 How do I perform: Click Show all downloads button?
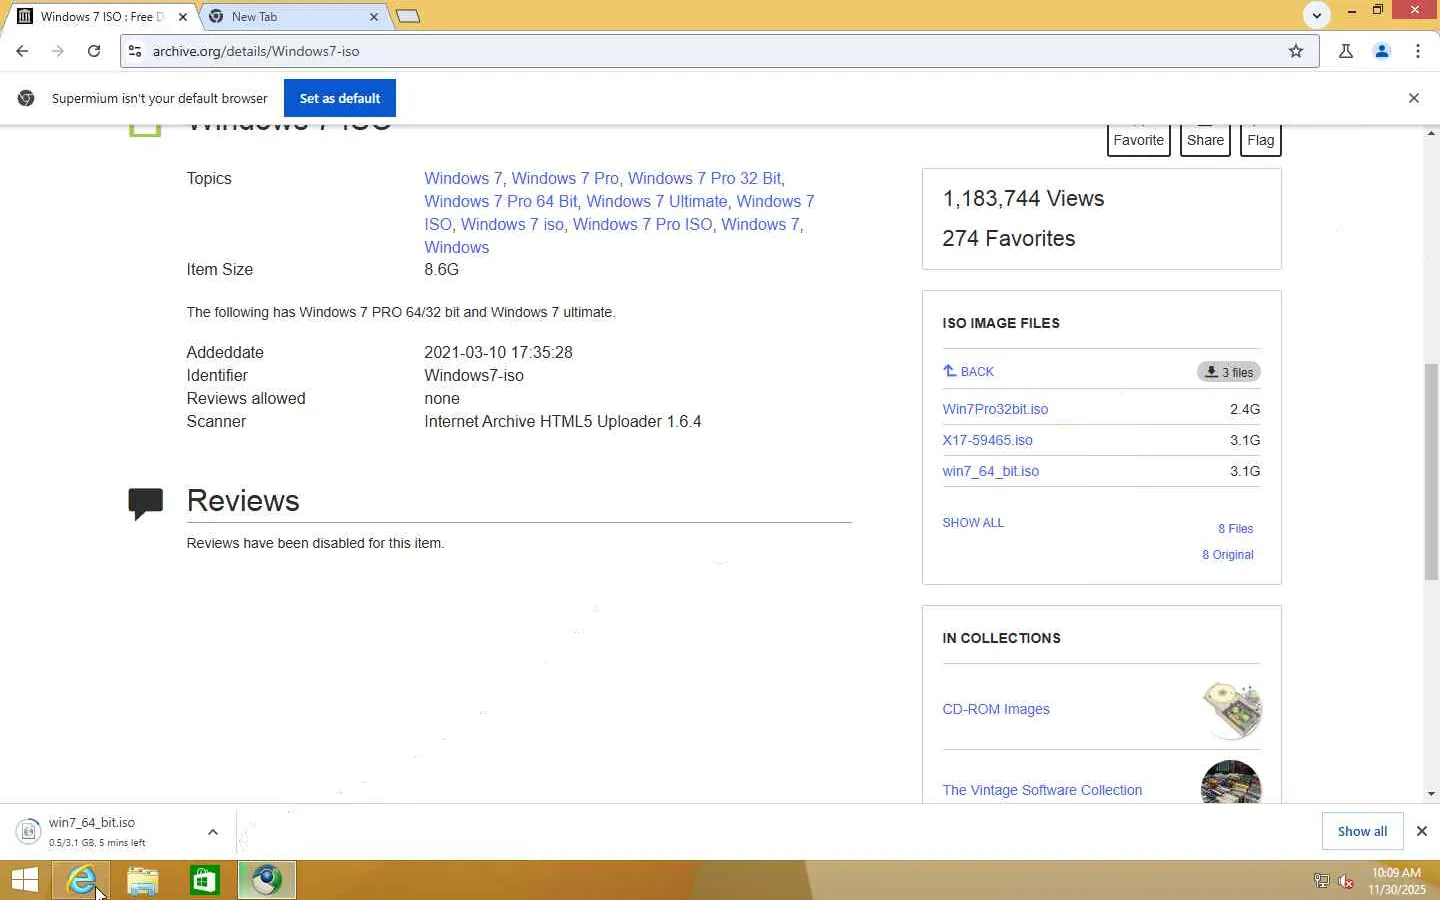(x=1362, y=831)
